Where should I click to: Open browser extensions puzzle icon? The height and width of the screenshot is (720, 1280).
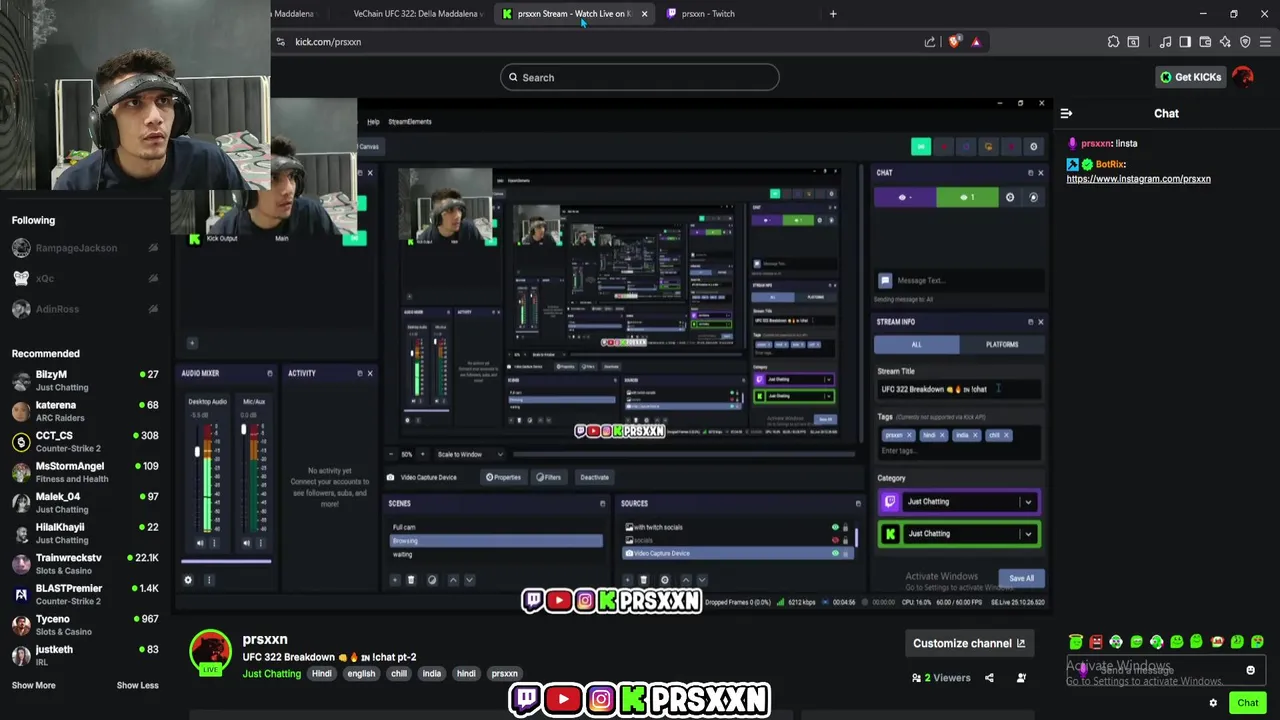pyautogui.click(x=1113, y=42)
